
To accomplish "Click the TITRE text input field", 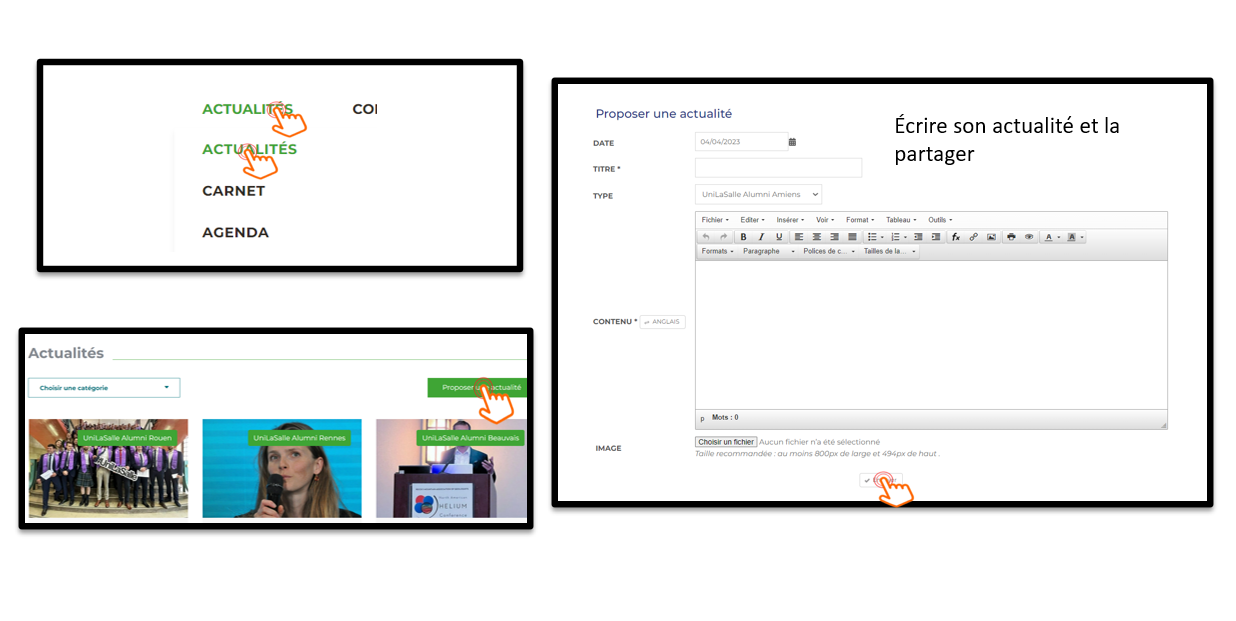I will coord(778,168).
